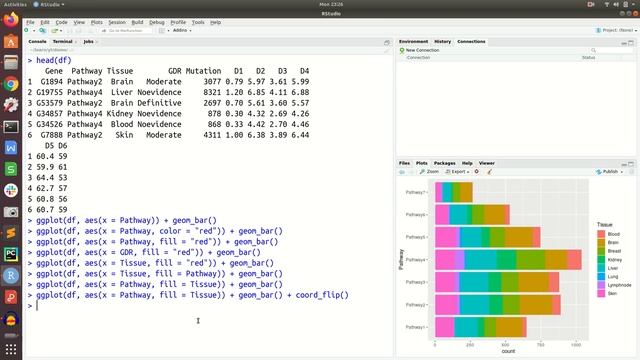Select the Connections tab
Screen dimensions: 640x360
(471, 42)
